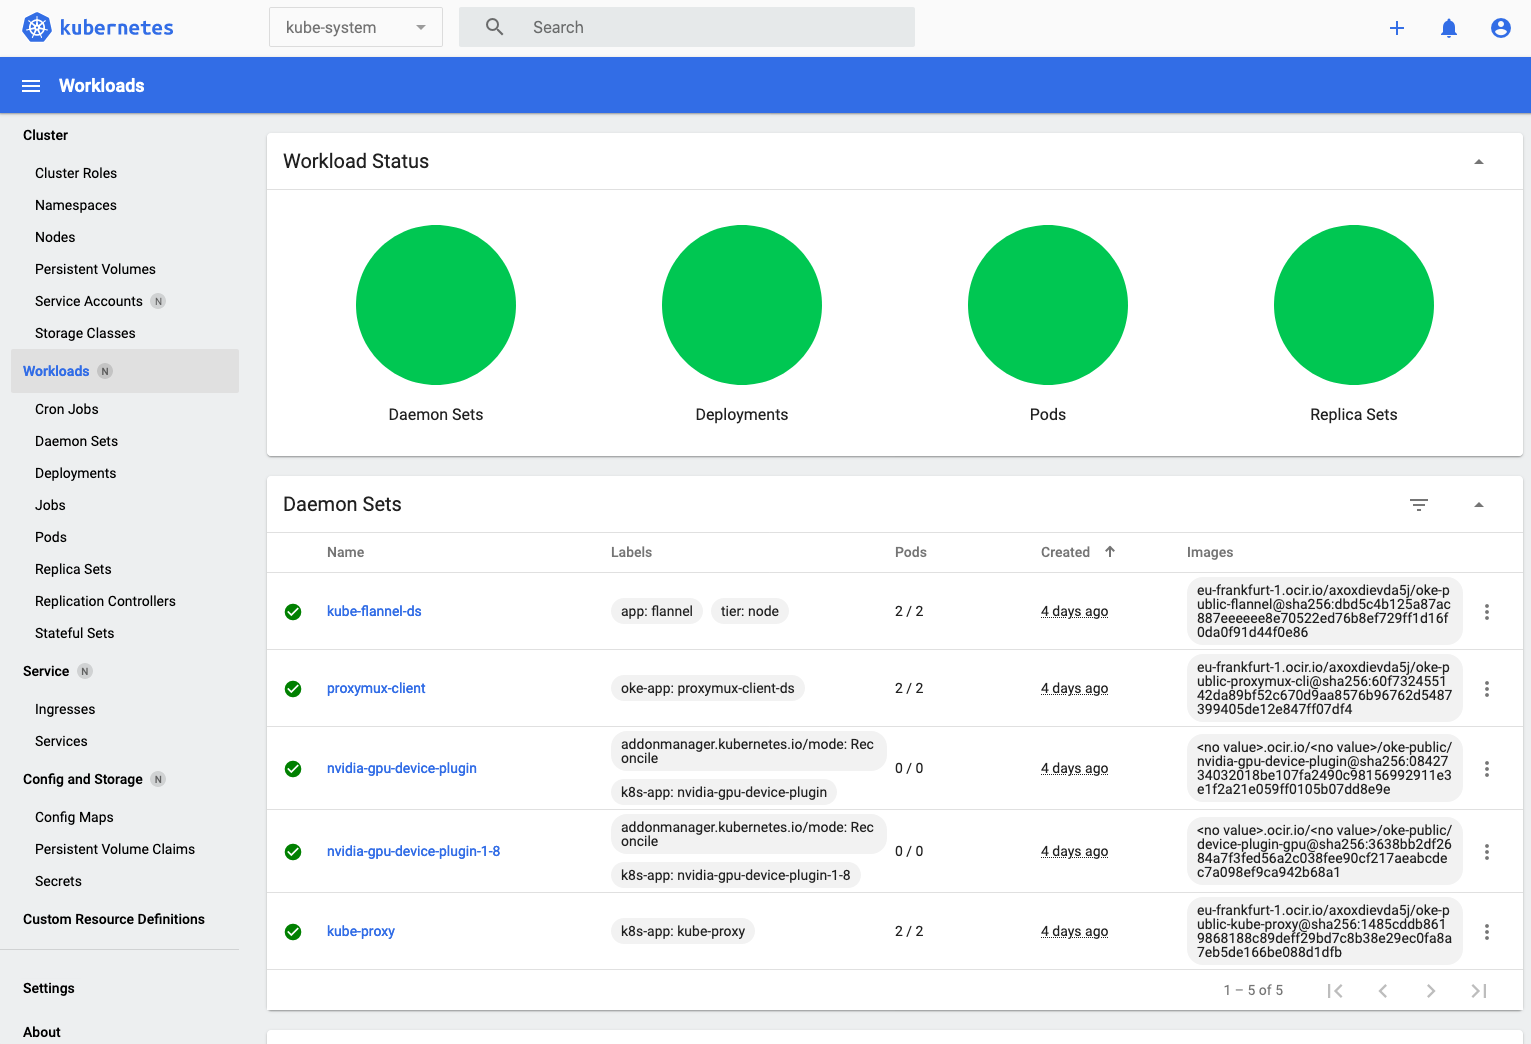
Task: Click the Created column sort arrow
Action: coord(1110,552)
